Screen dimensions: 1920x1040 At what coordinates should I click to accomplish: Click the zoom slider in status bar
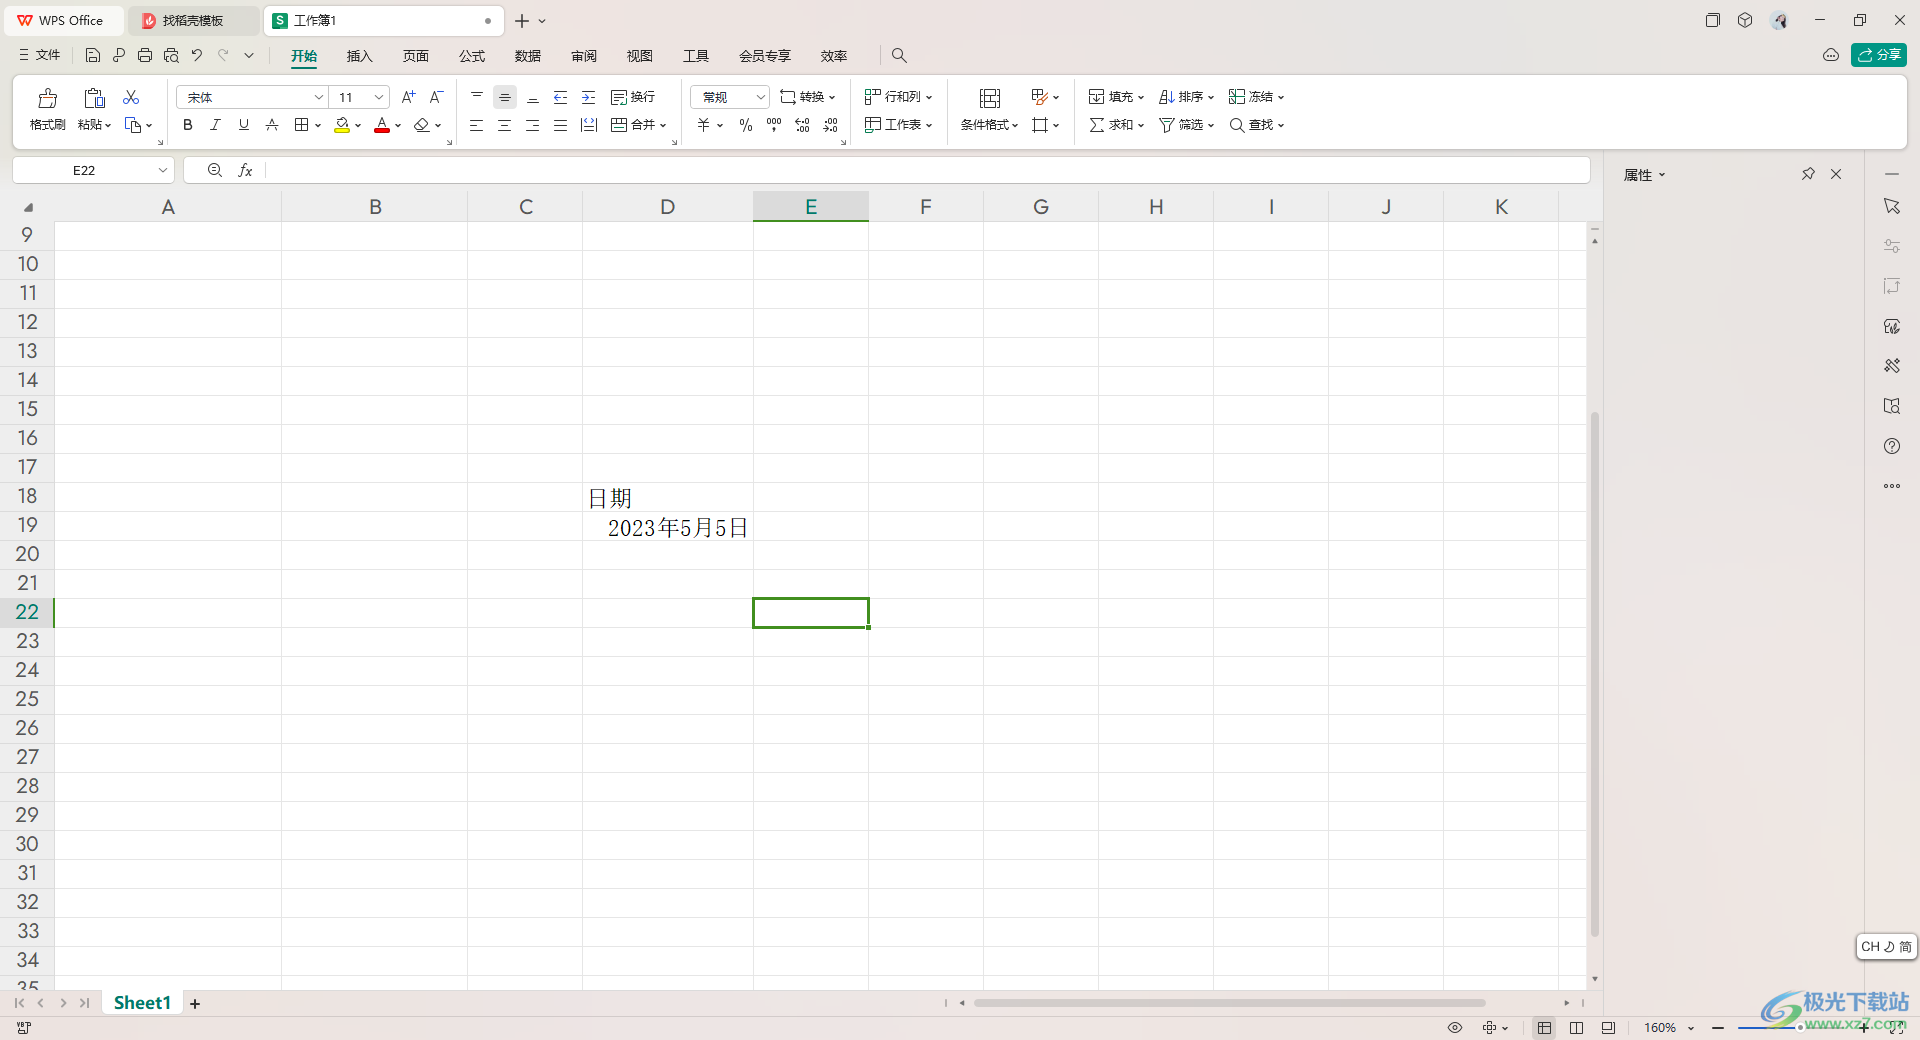[1800, 1028]
